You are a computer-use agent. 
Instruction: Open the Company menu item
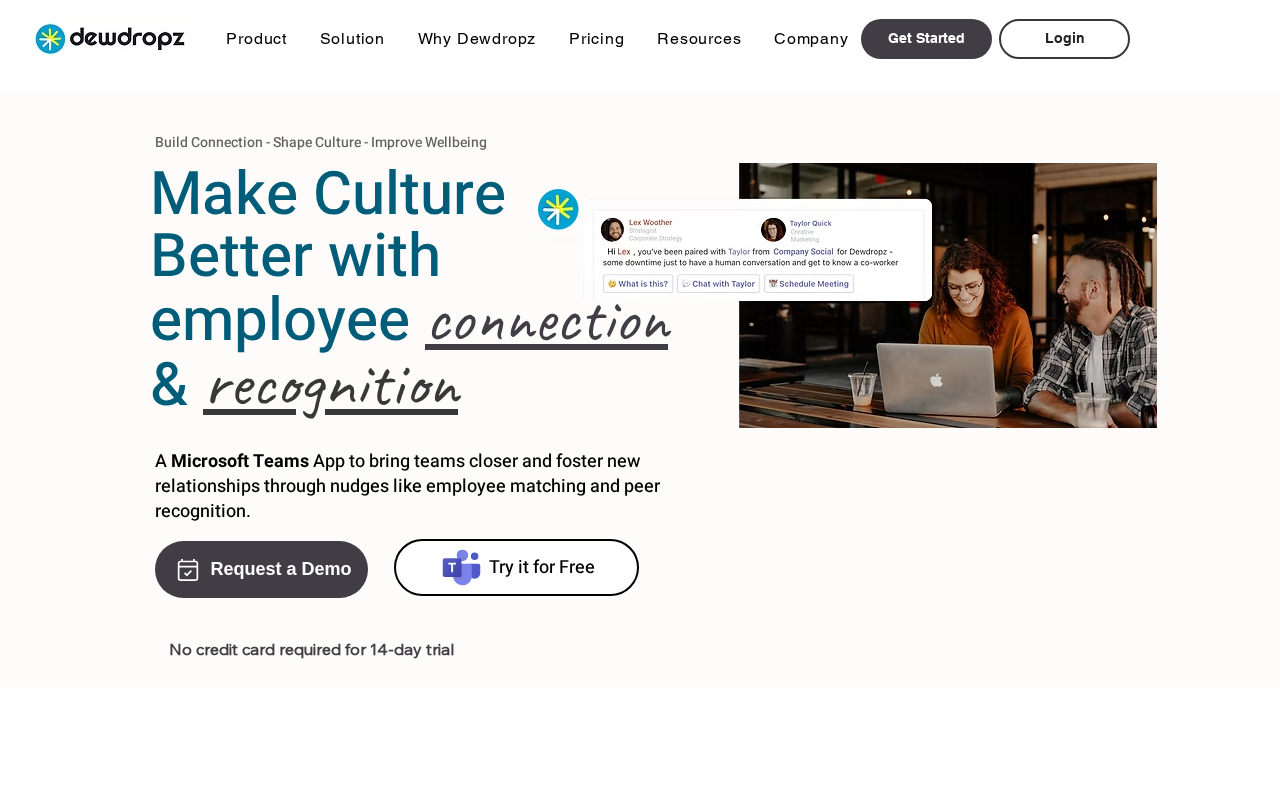click(811, 39)
